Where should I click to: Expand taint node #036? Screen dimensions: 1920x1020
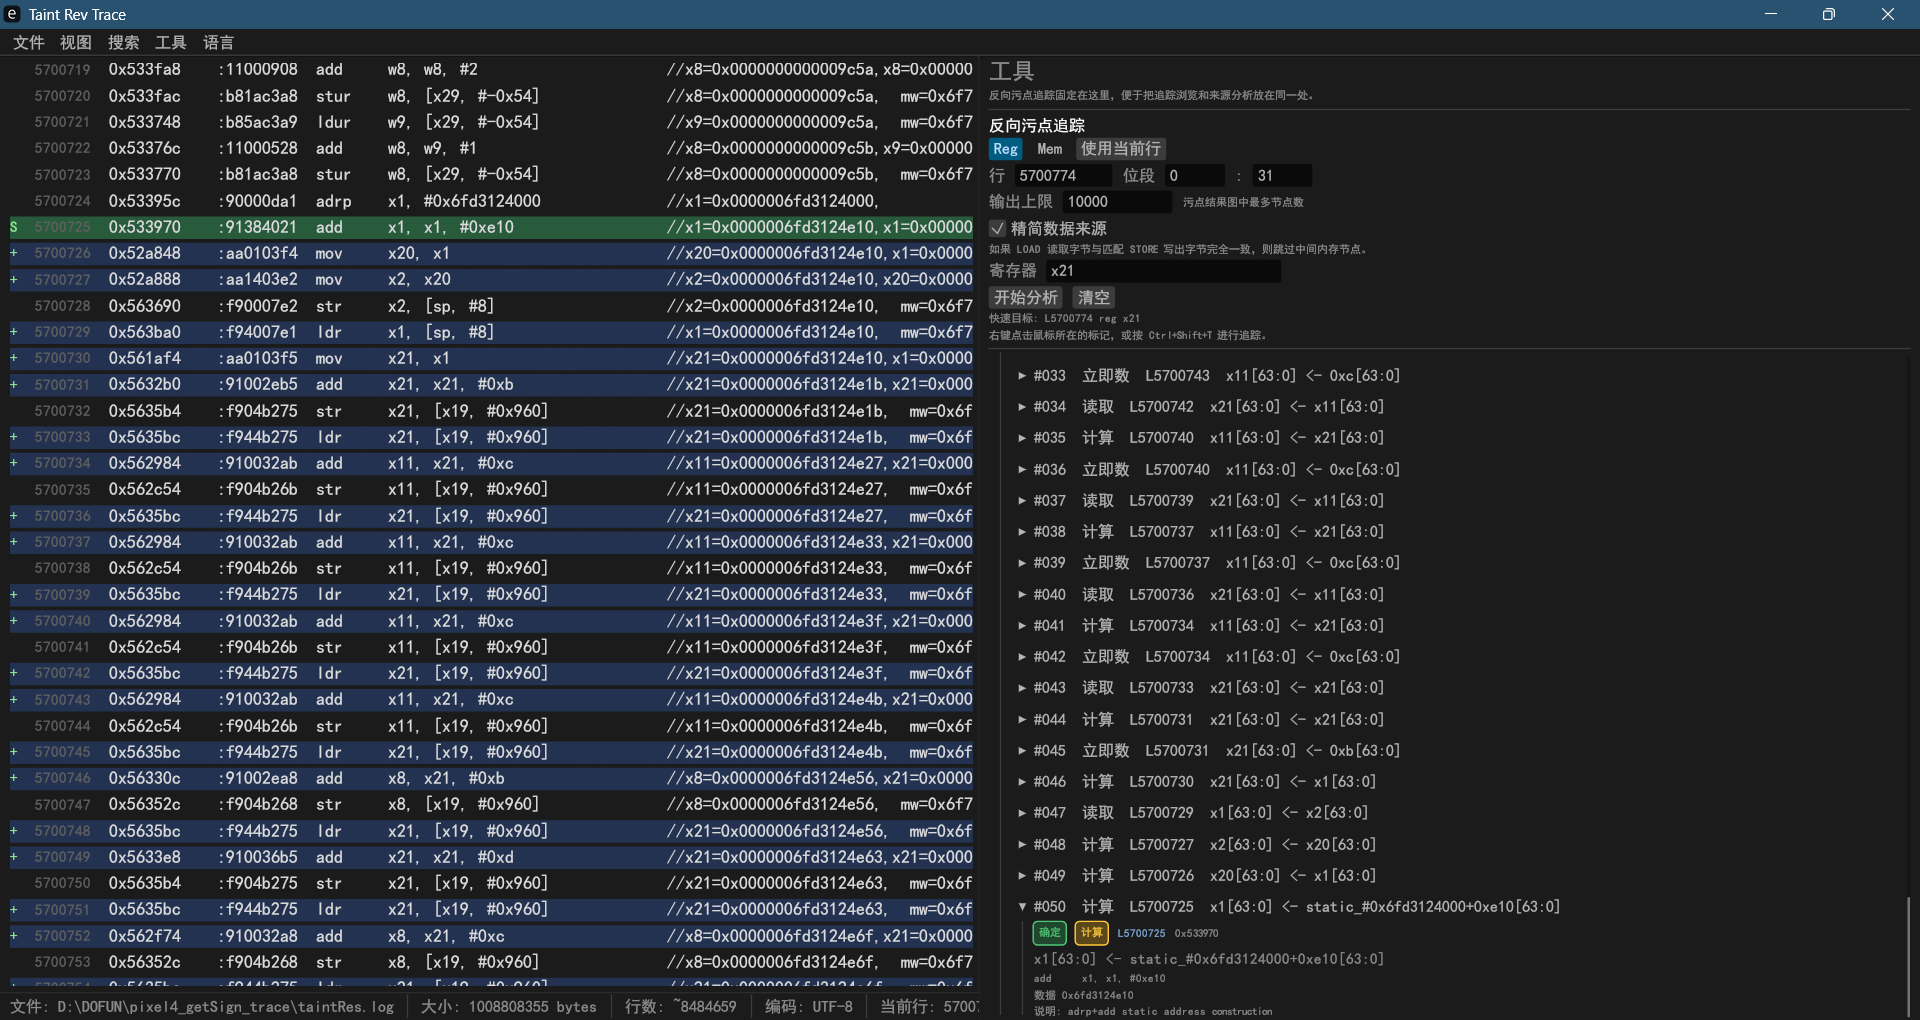1022,470
